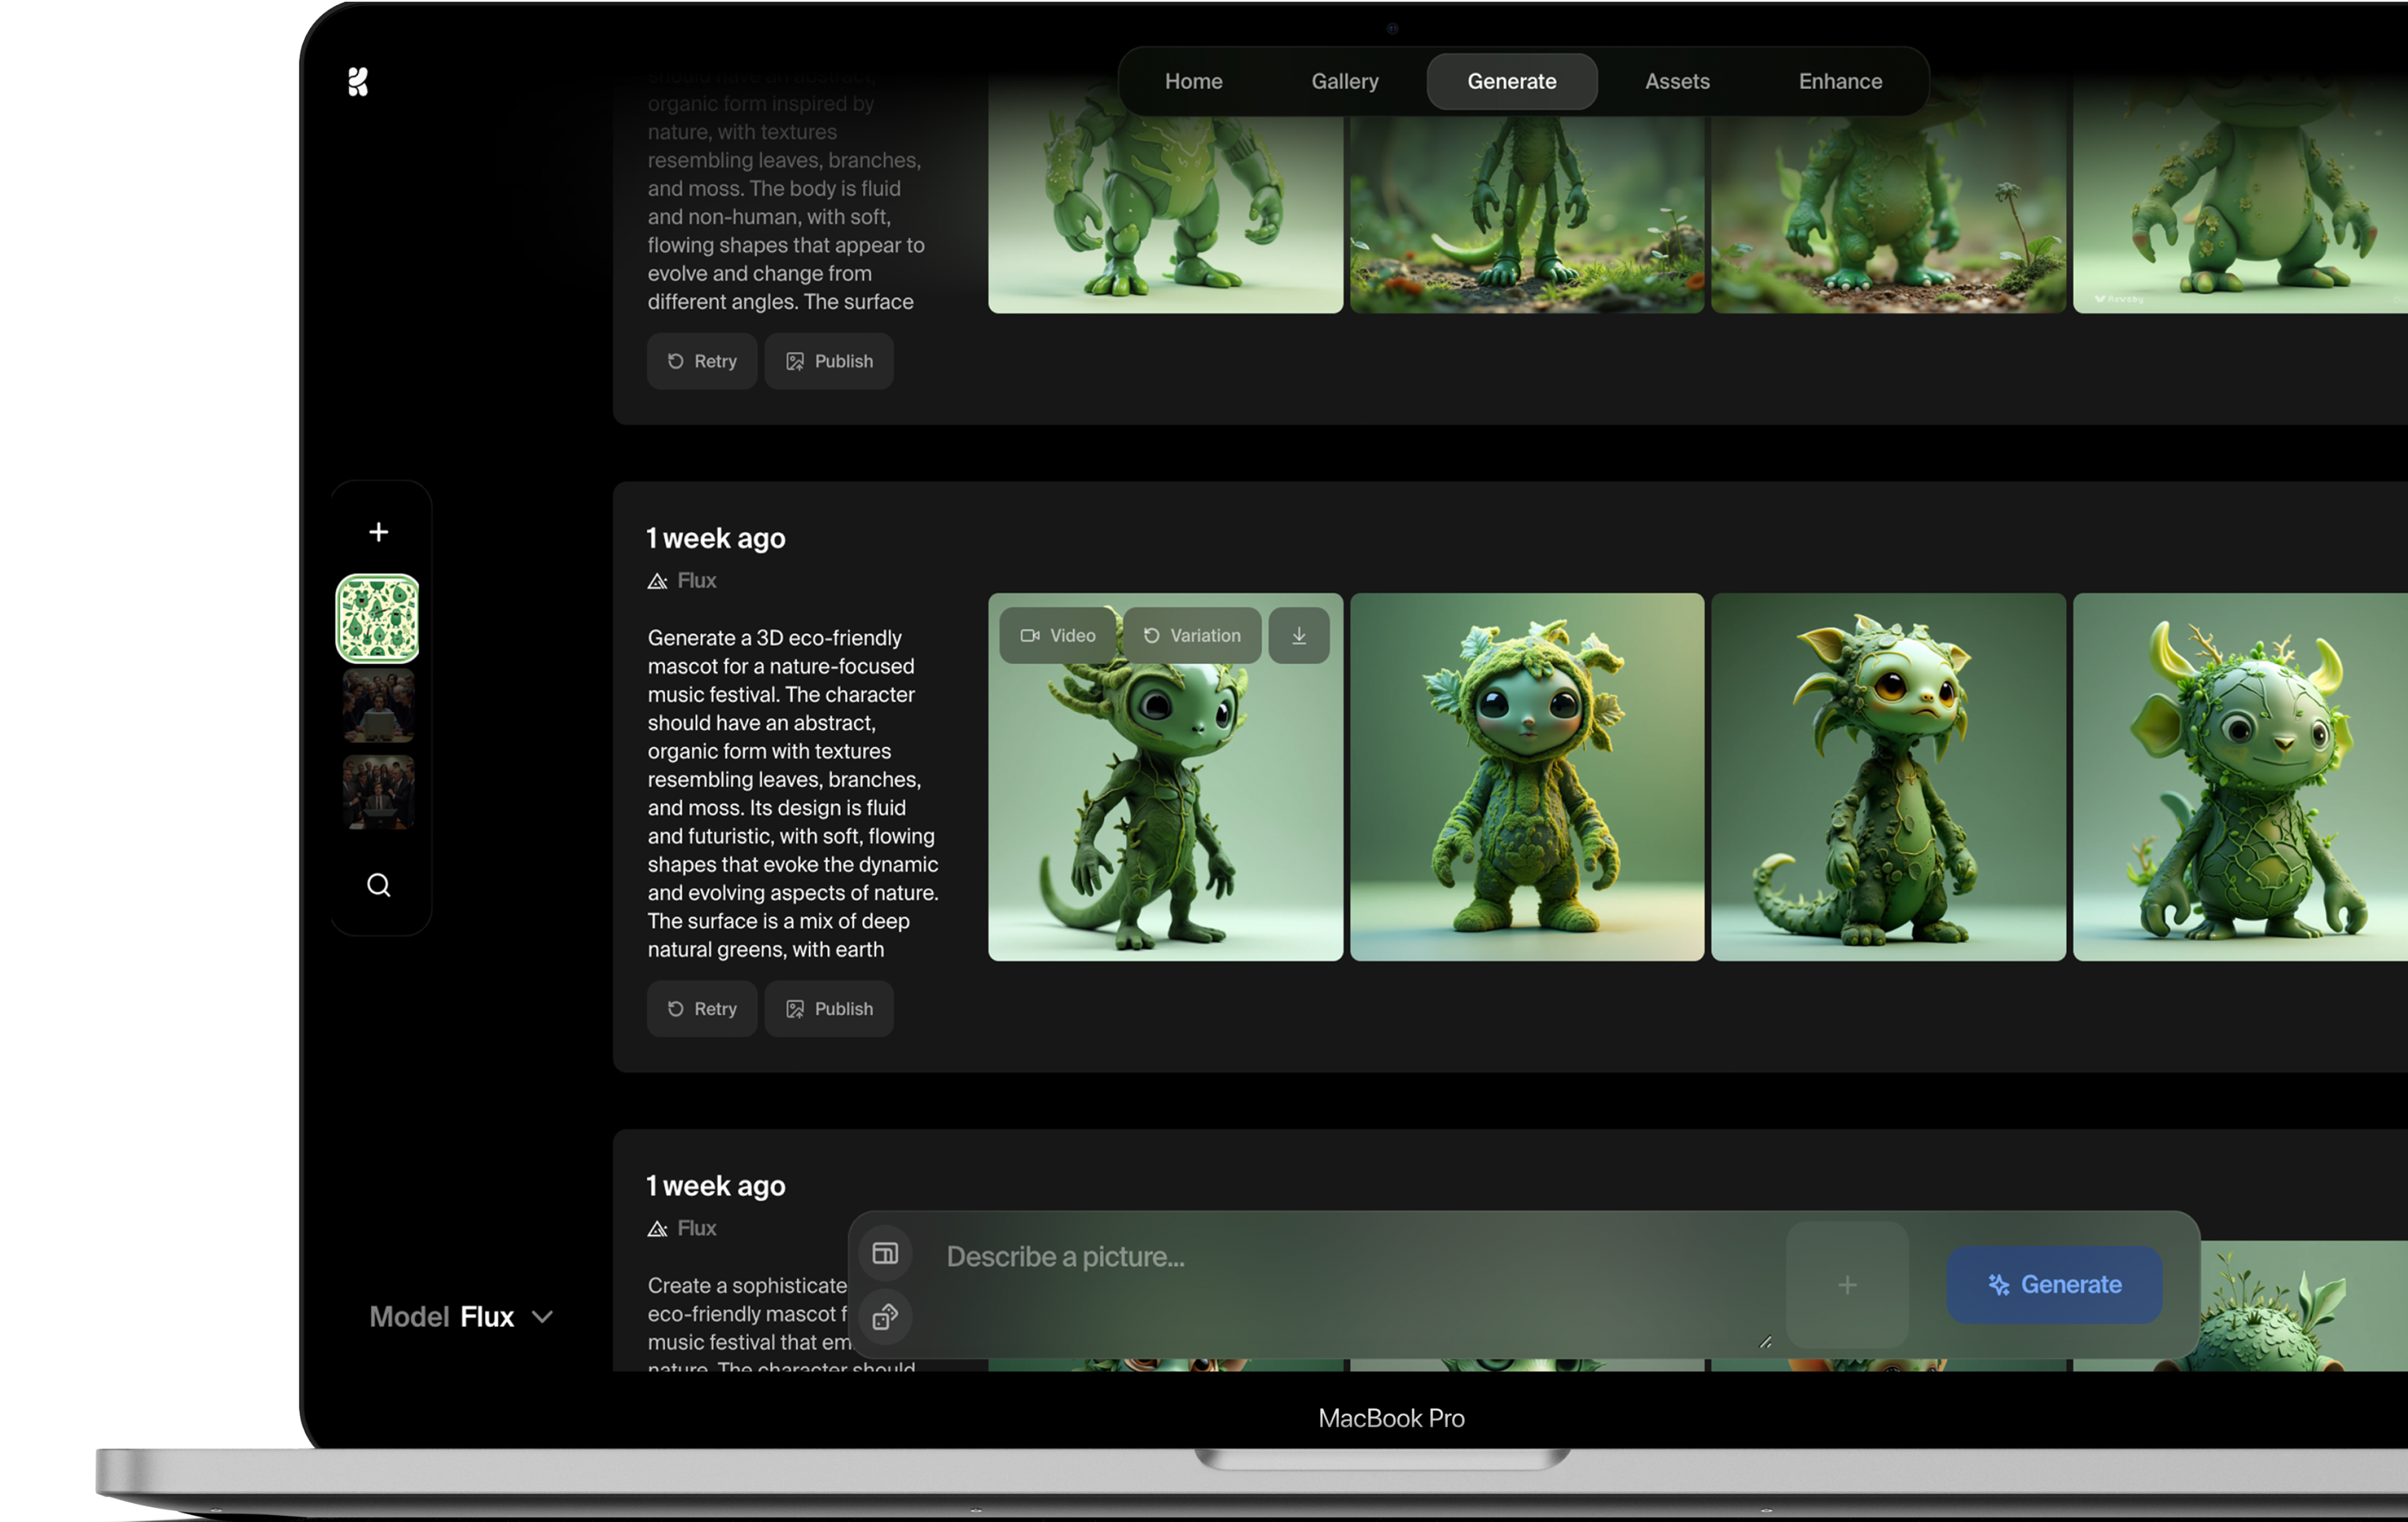Open the Assets tab
This screenshot has height=1522, width=2408.
(x=1677, y=82)
